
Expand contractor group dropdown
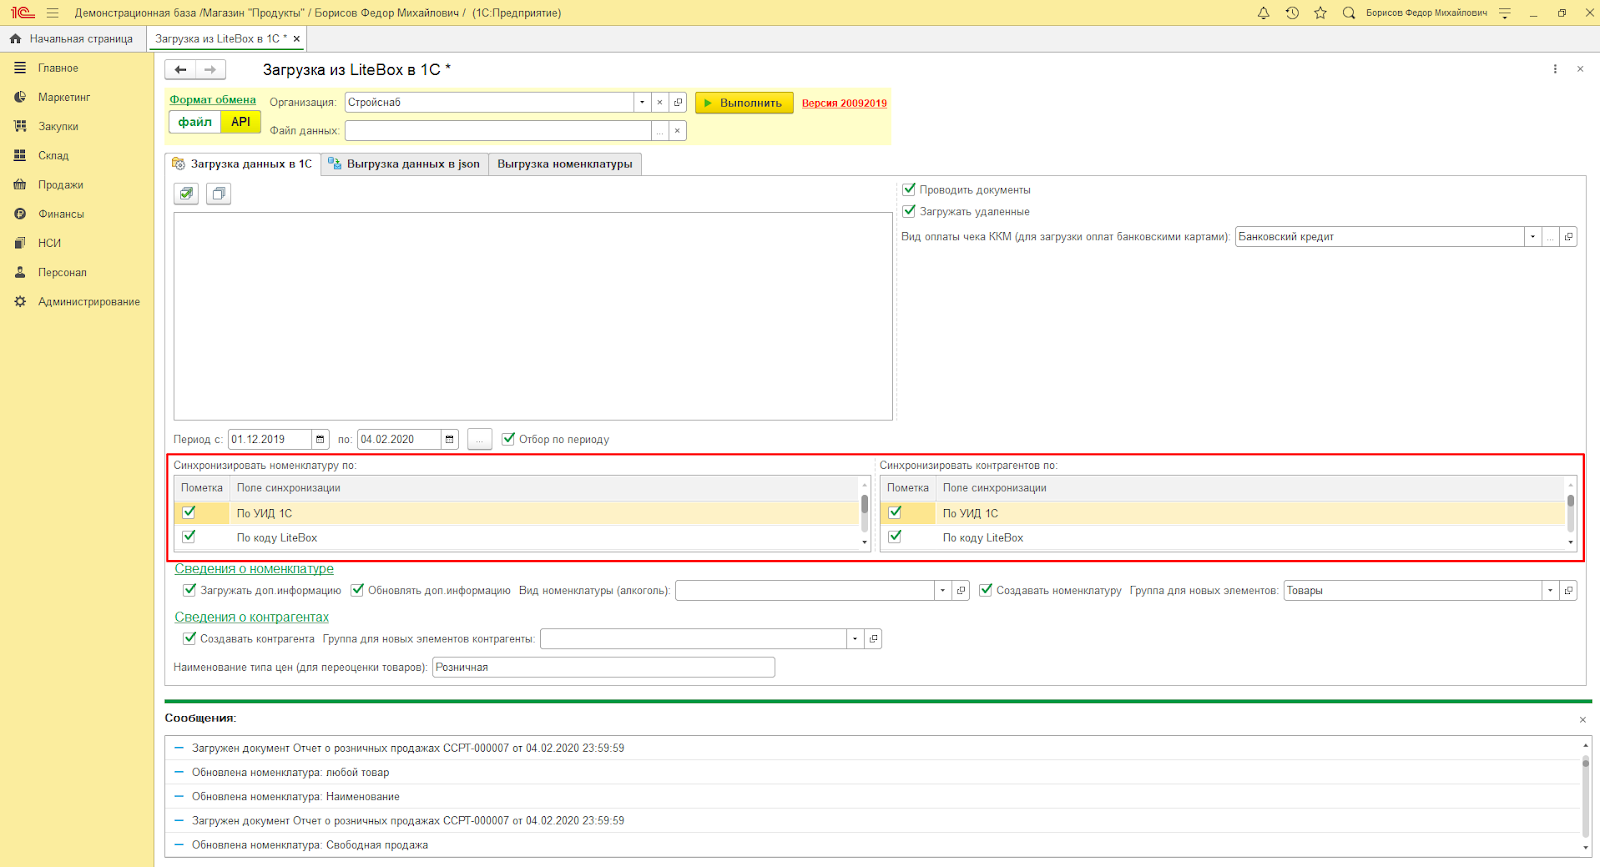click(x=854, y=639)
